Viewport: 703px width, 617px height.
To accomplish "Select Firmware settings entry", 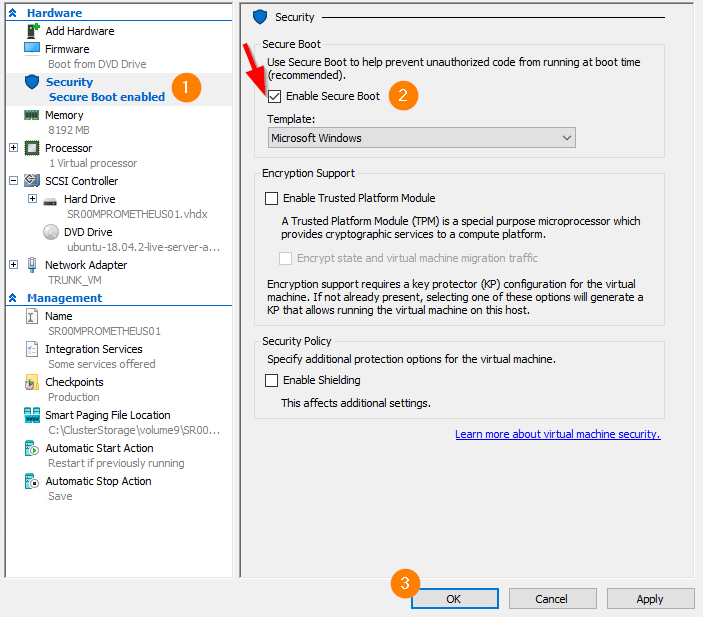I will pos(67,49).
